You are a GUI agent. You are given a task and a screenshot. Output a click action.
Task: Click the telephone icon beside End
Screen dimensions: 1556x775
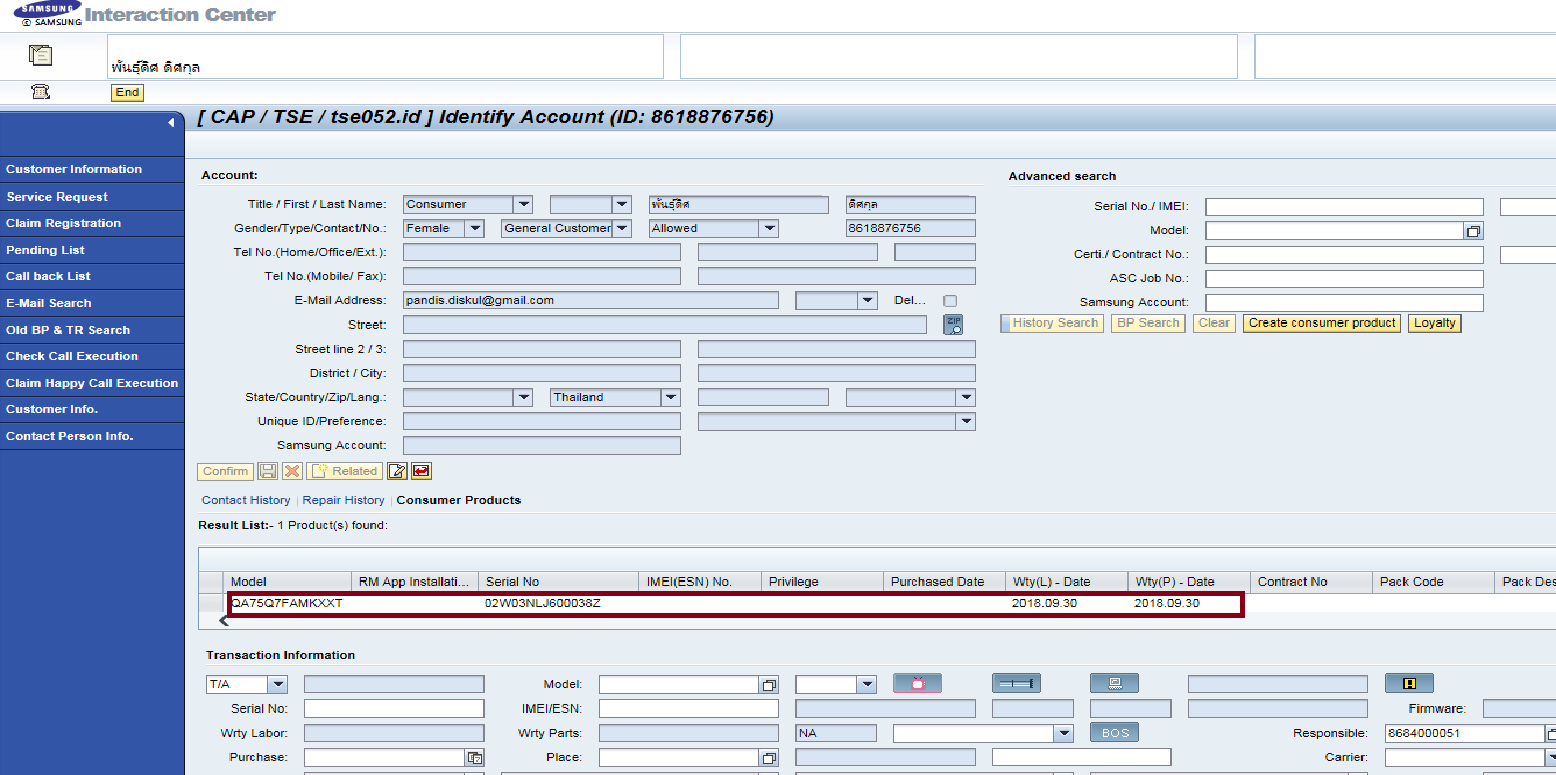[x=41, y=92]
